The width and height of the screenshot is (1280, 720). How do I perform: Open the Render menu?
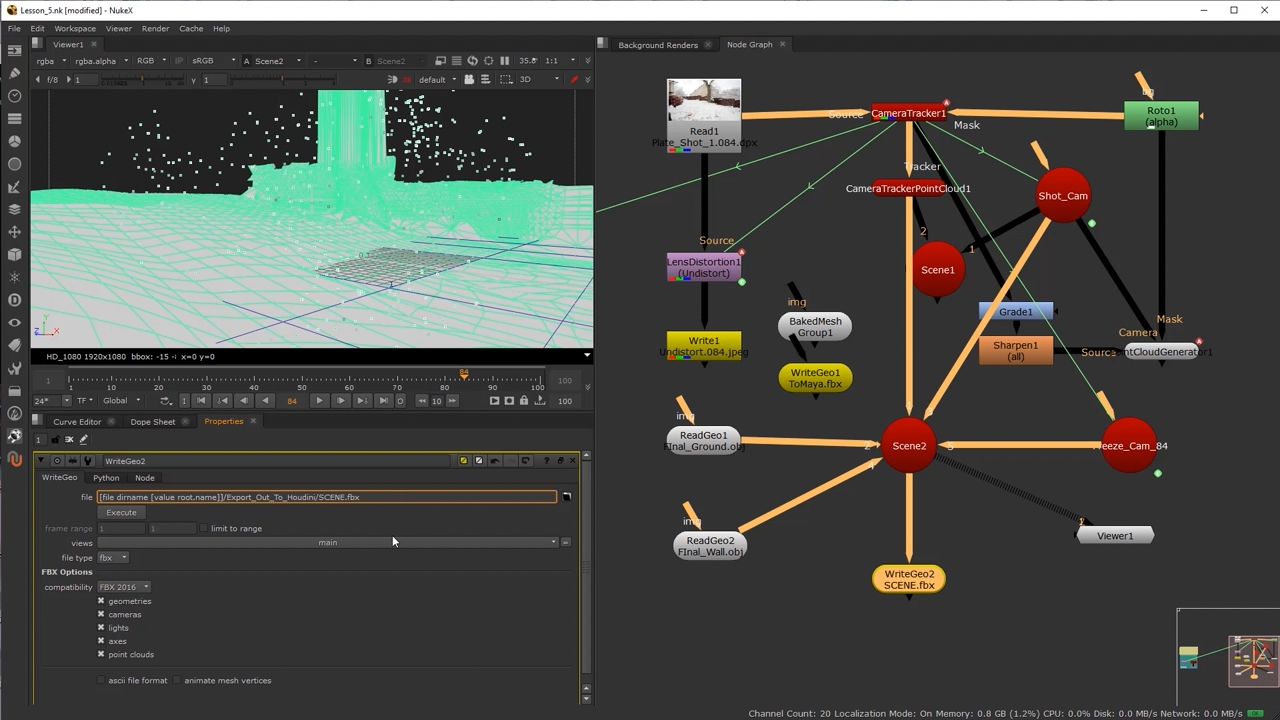(155, 29)
